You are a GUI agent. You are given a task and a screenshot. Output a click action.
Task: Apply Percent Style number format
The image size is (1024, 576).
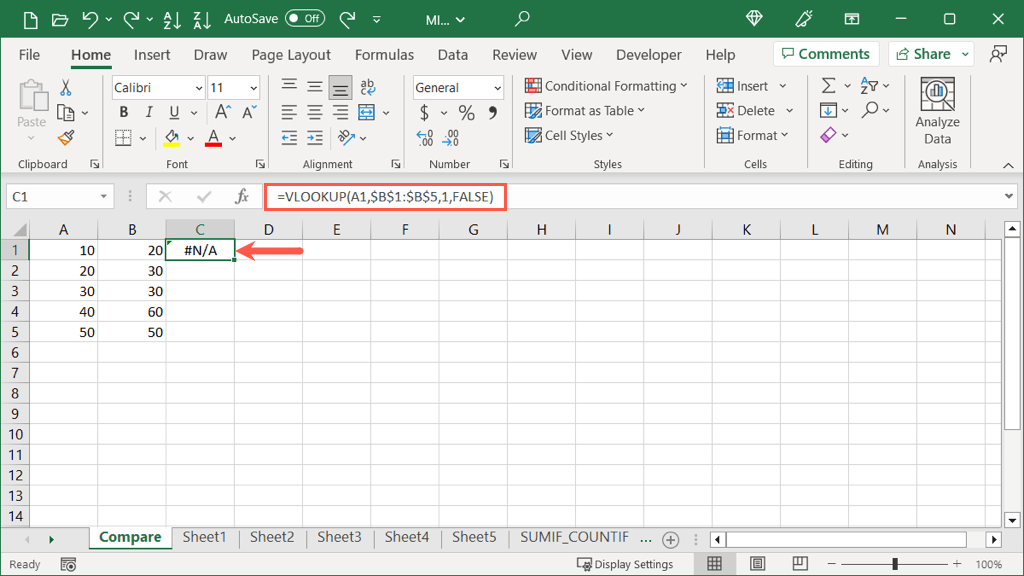(467, 113)
